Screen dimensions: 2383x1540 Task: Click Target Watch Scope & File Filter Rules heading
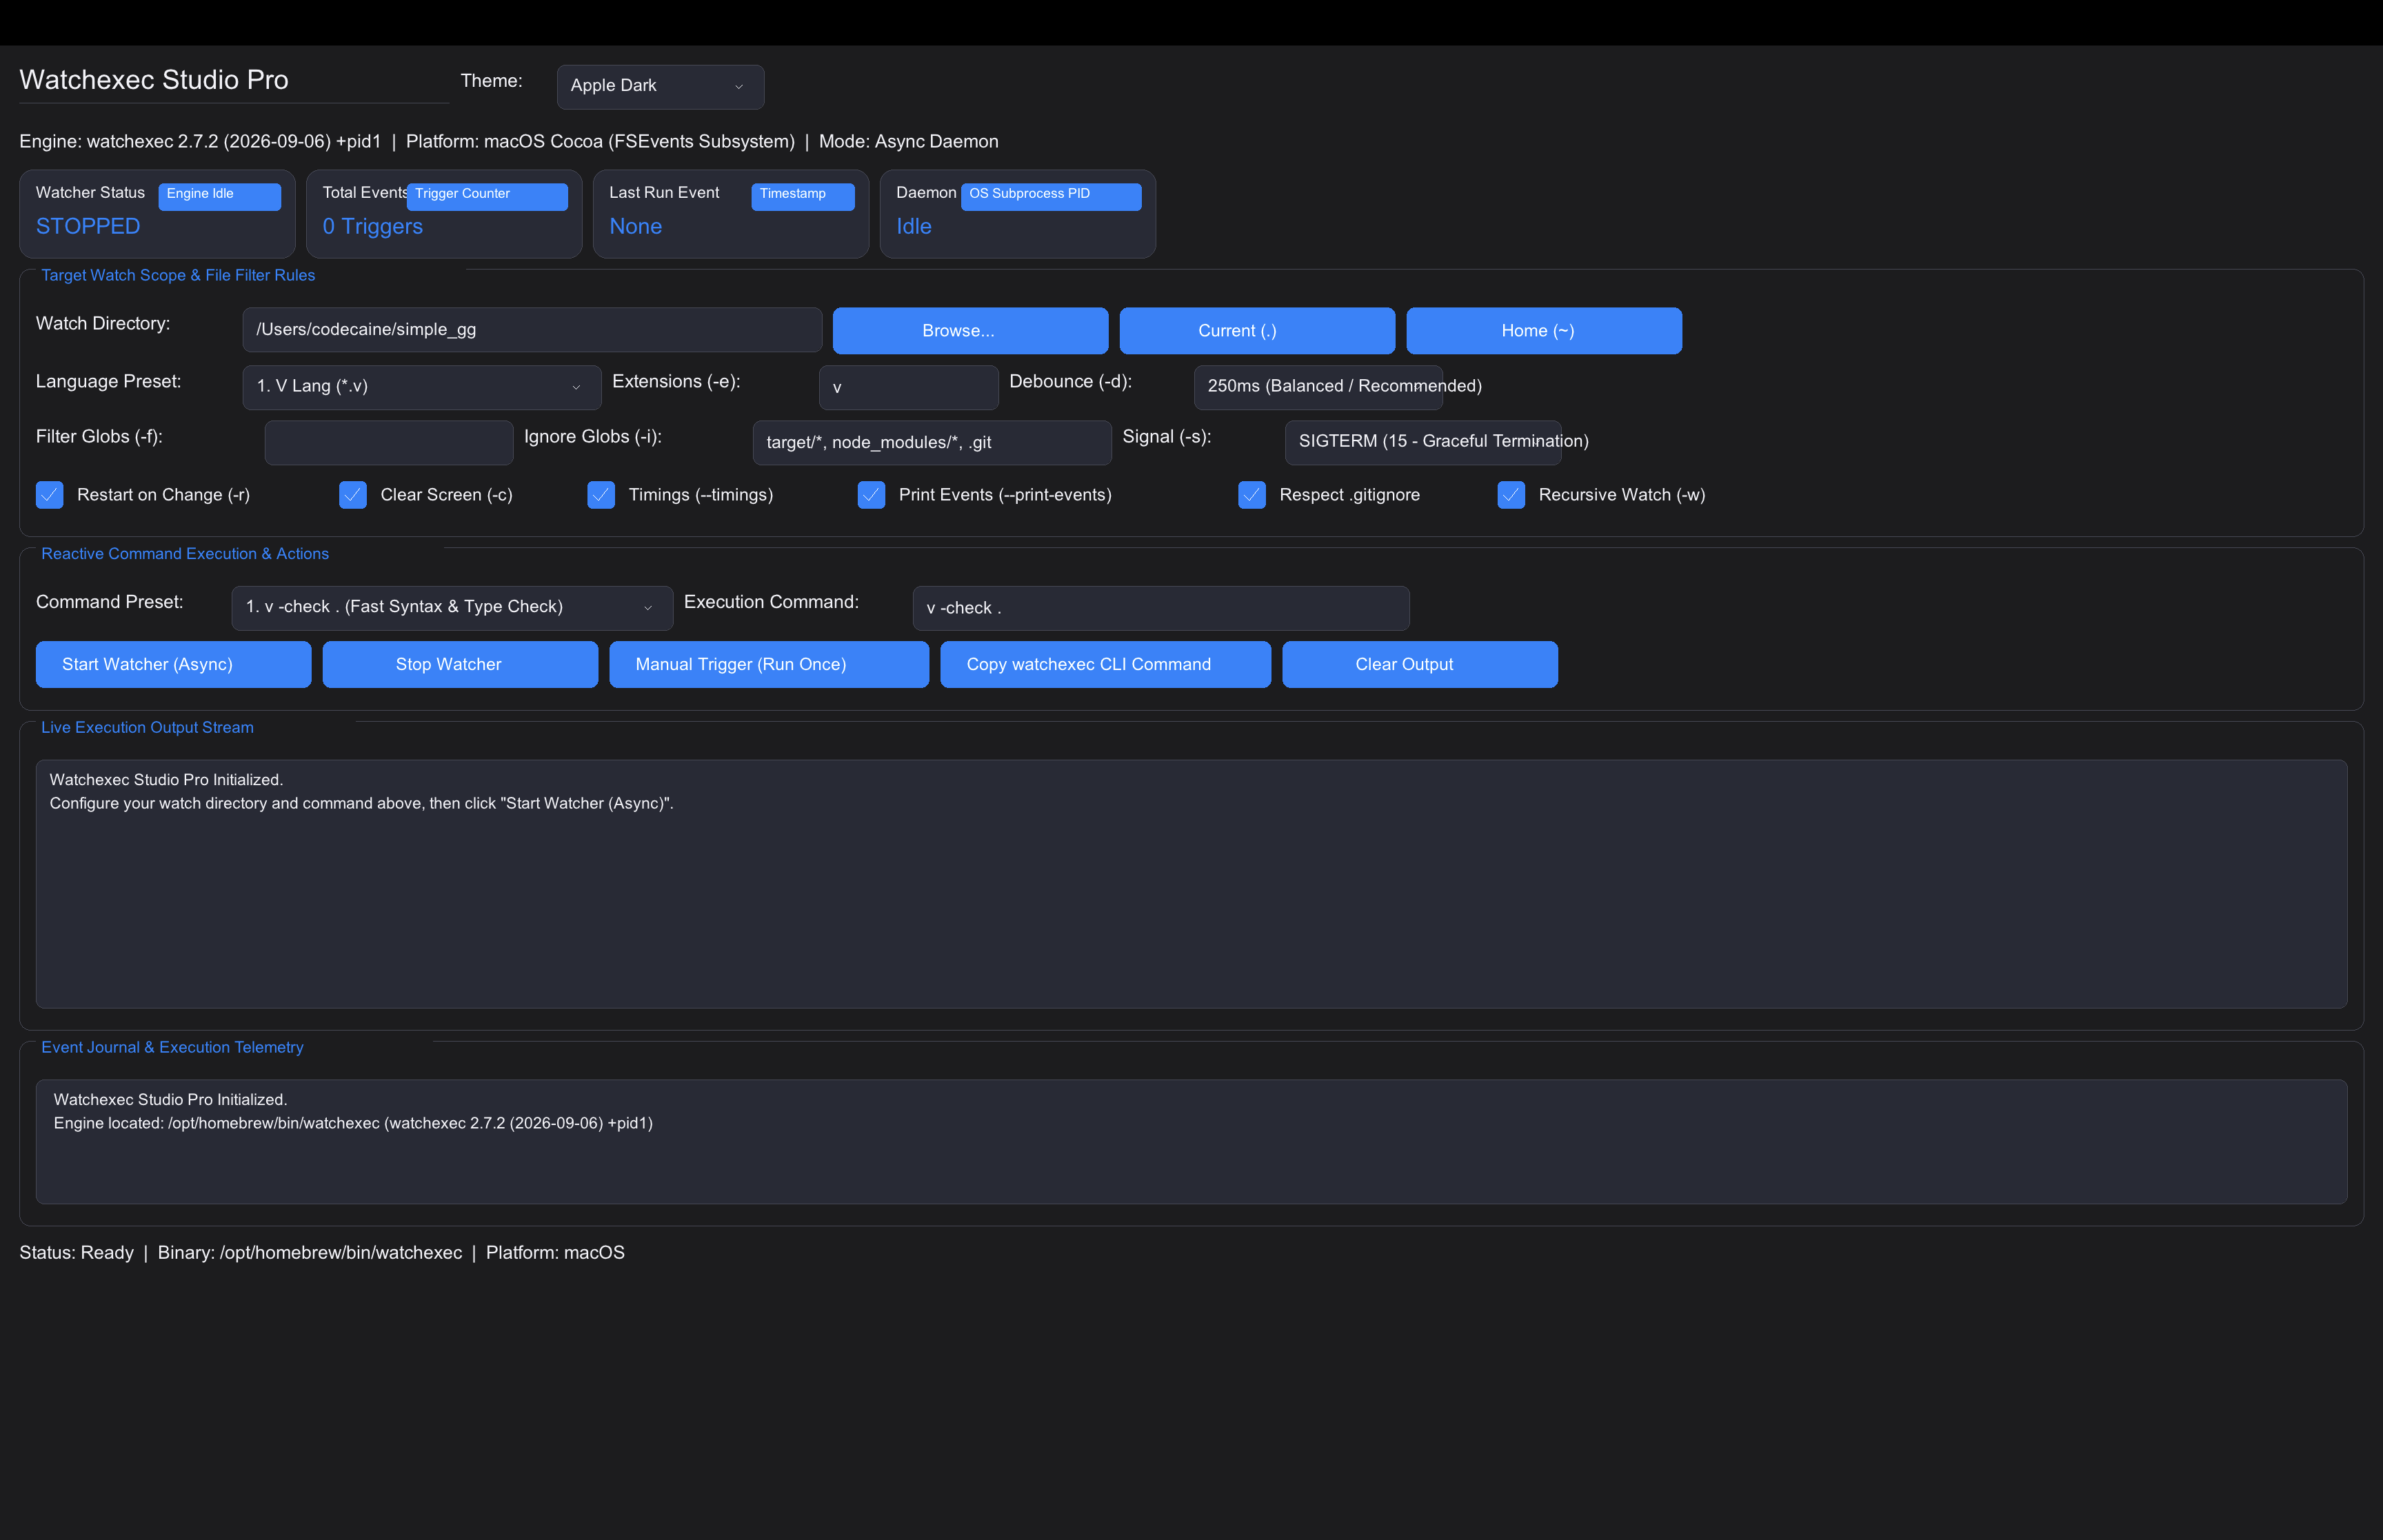(178, 275)
